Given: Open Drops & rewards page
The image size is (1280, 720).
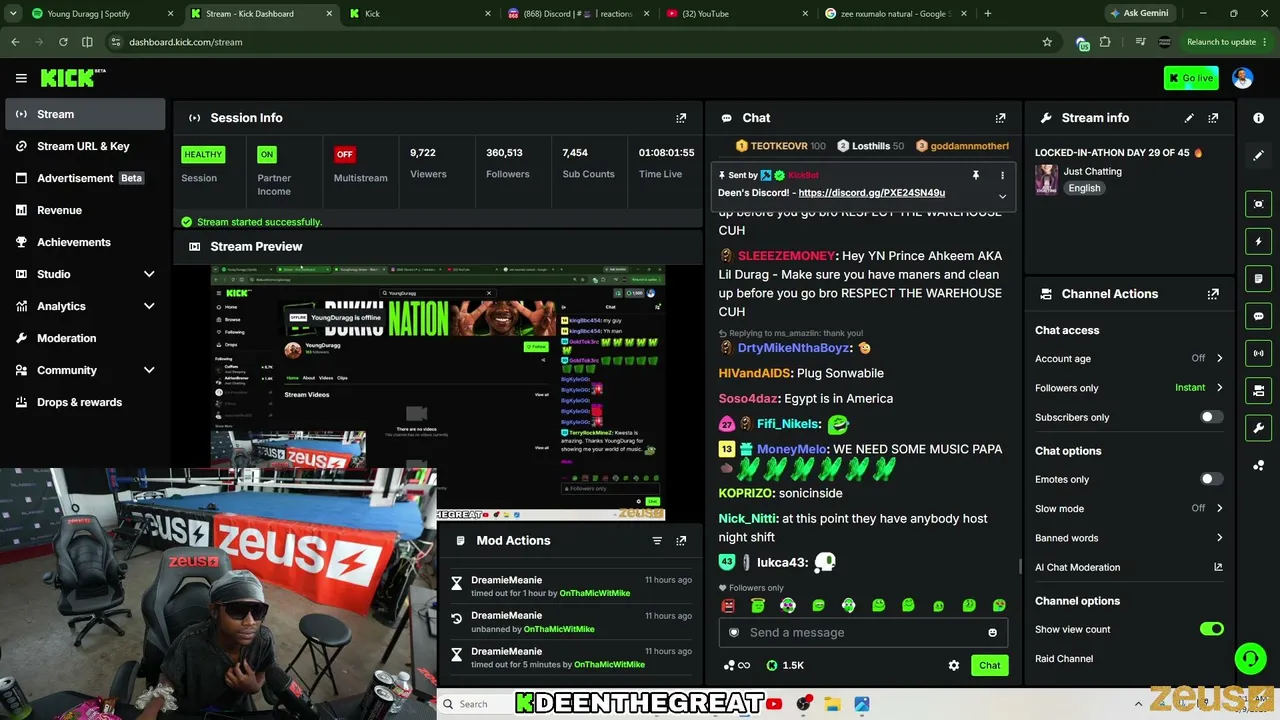Looking at the screenshot, I should [x=85, y=402].
